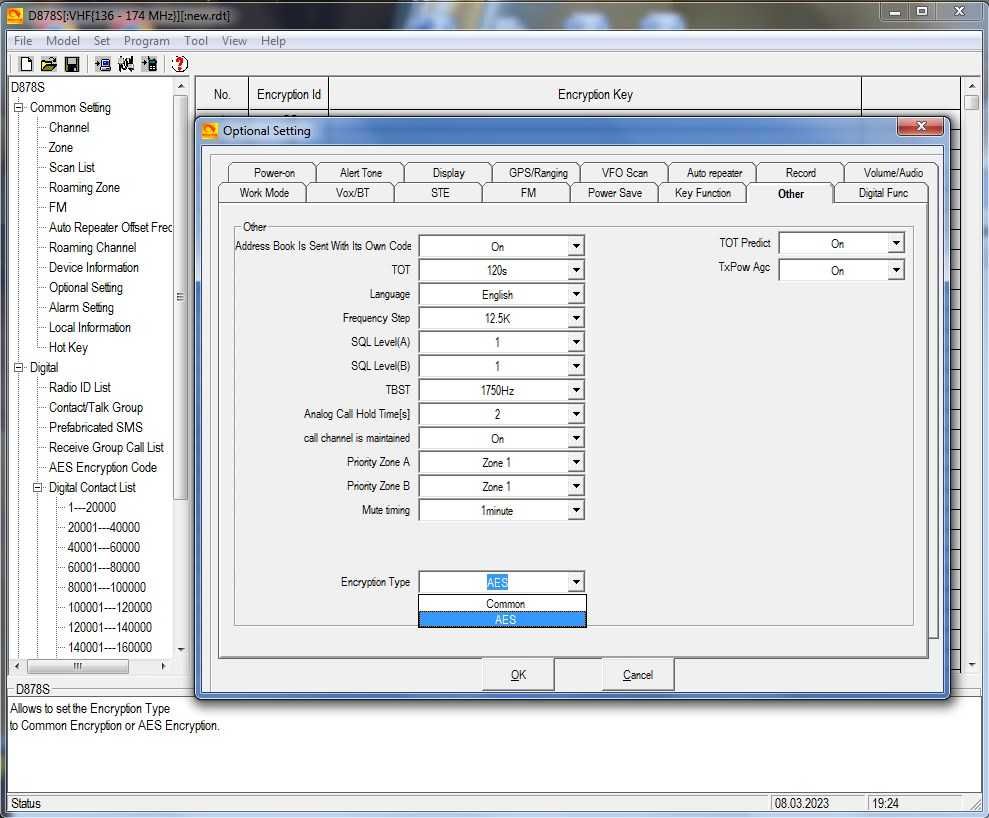Open the SQL Level(B) dropdown
The height and width of the screenshot is (818, 989).
point(575,366)
